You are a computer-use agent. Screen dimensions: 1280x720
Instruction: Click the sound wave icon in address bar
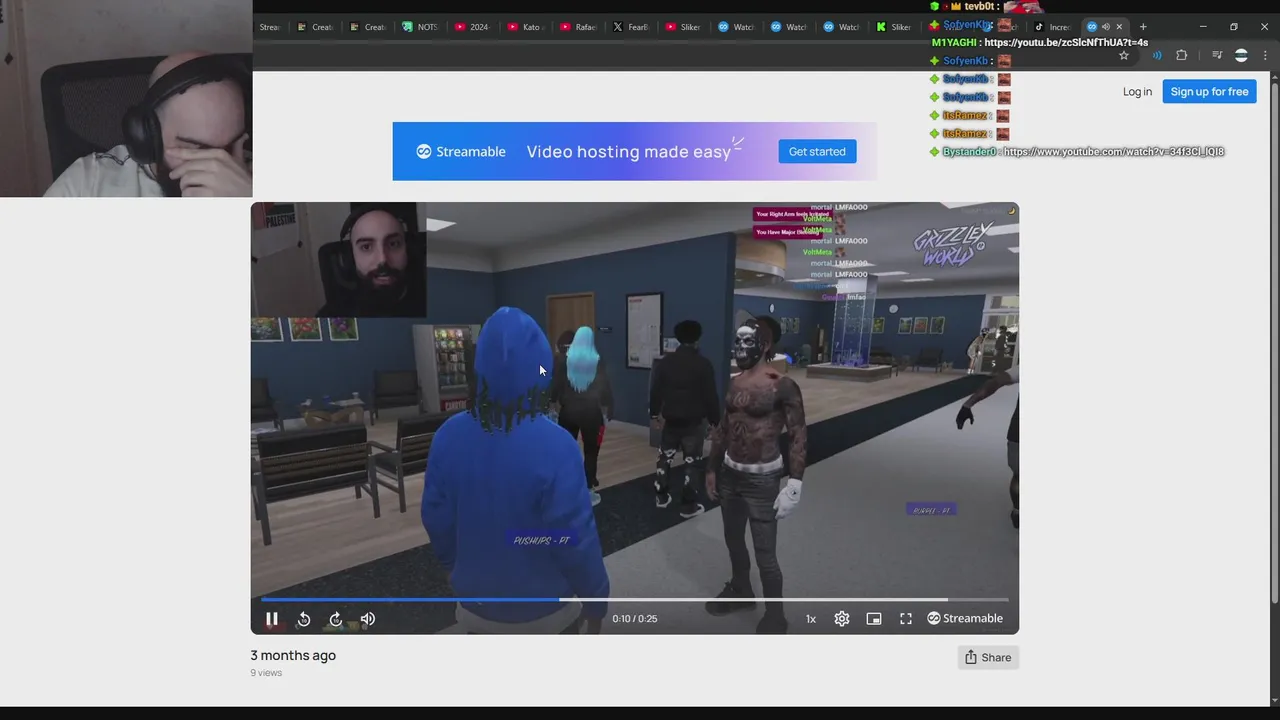coord(1157,55)
